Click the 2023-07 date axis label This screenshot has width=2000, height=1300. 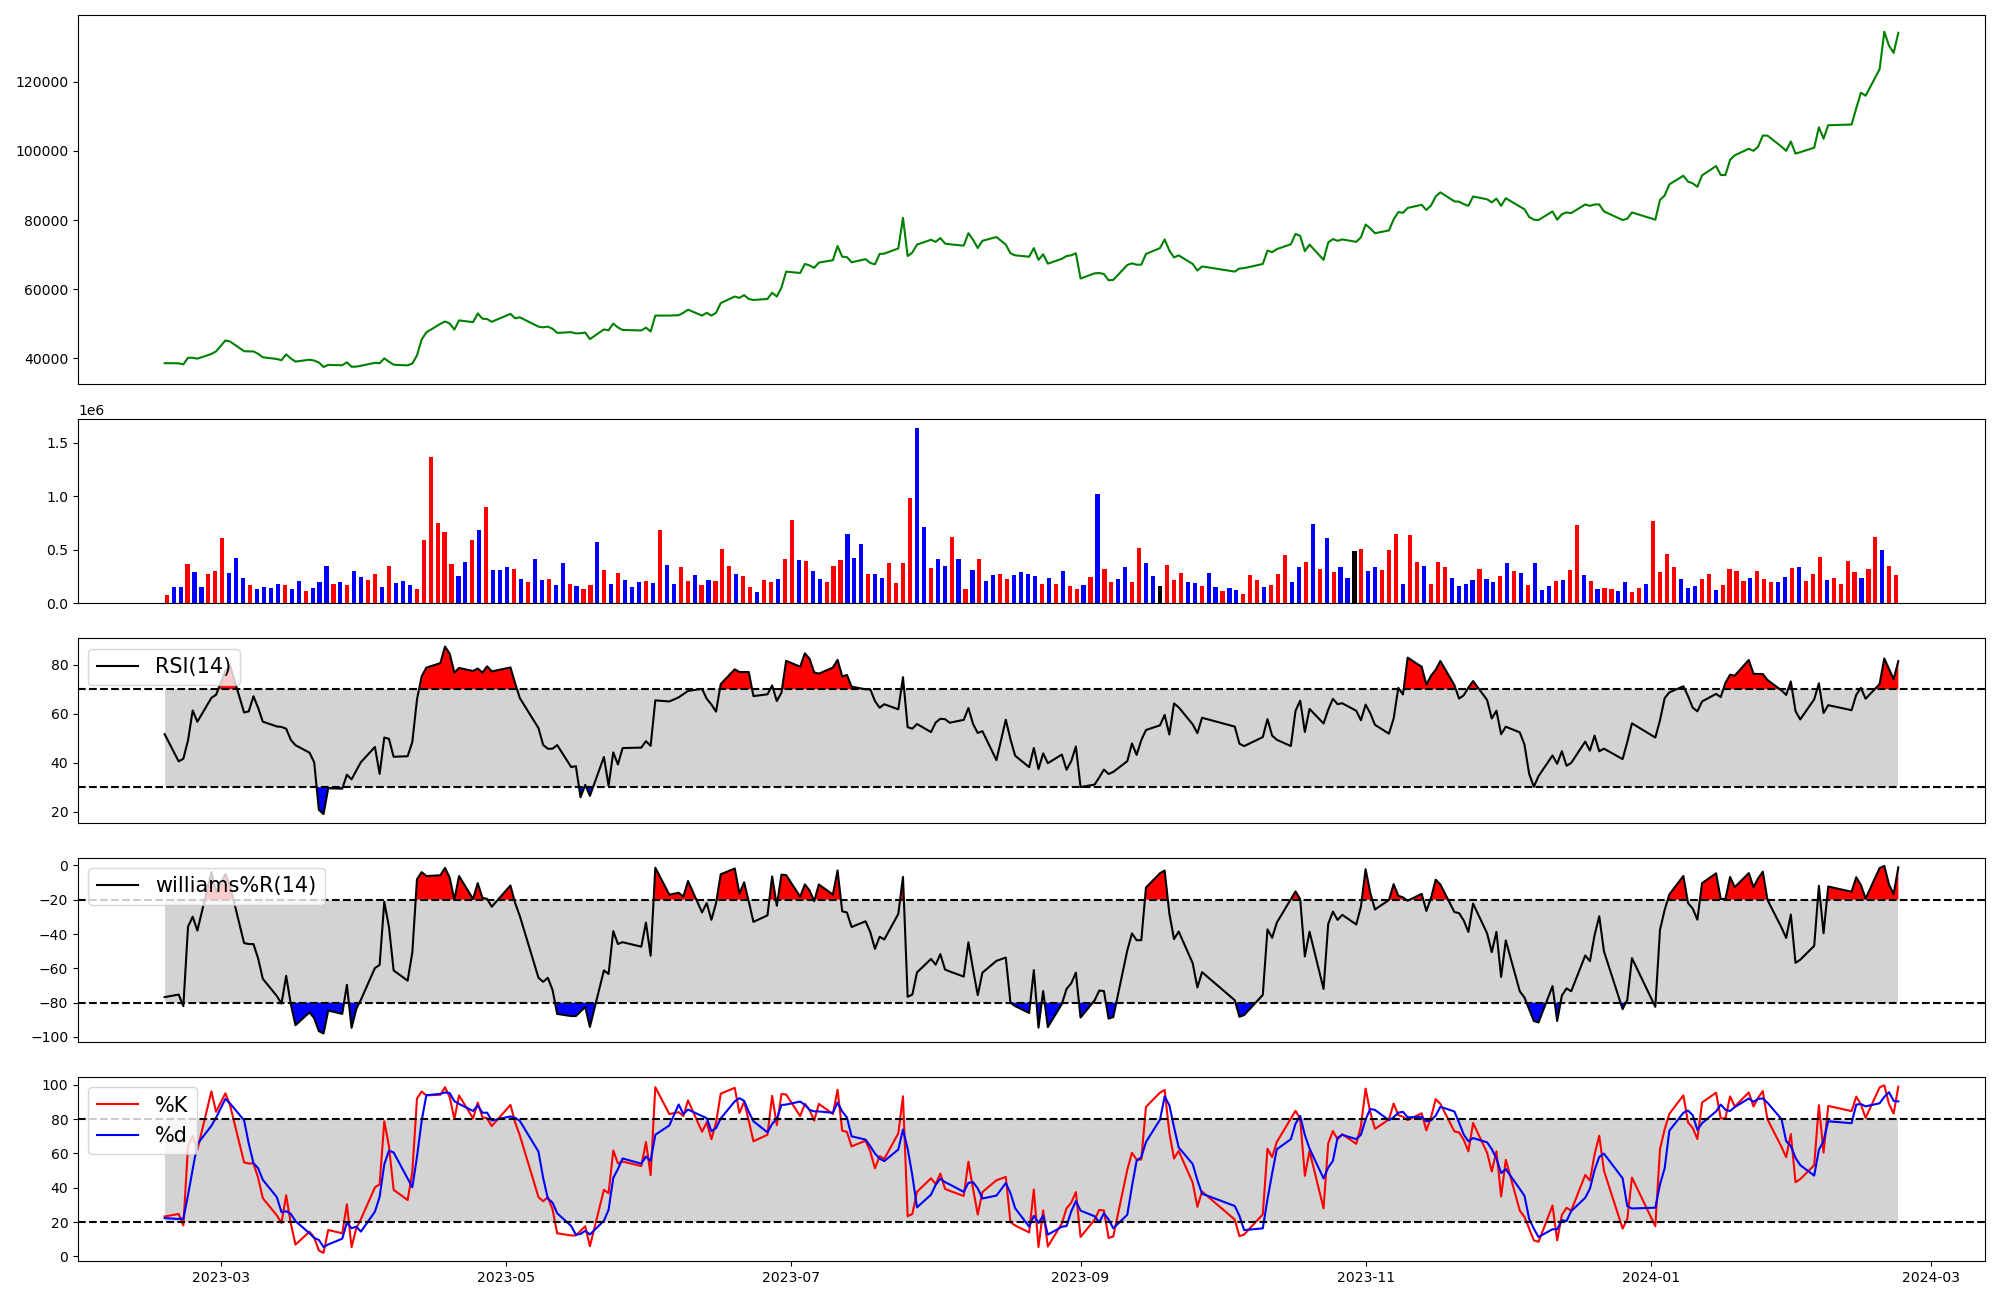click(791, 1277)
